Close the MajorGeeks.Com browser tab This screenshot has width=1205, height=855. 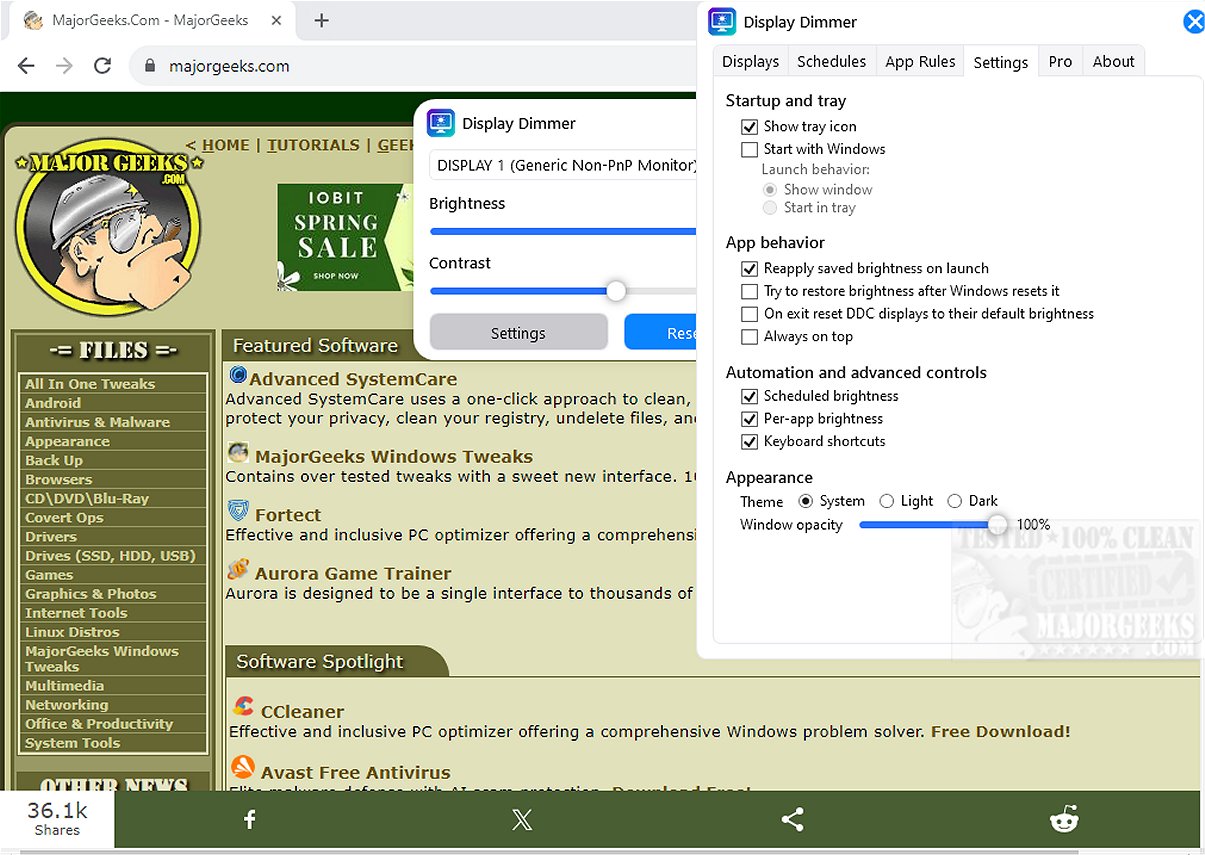[277, 20]
